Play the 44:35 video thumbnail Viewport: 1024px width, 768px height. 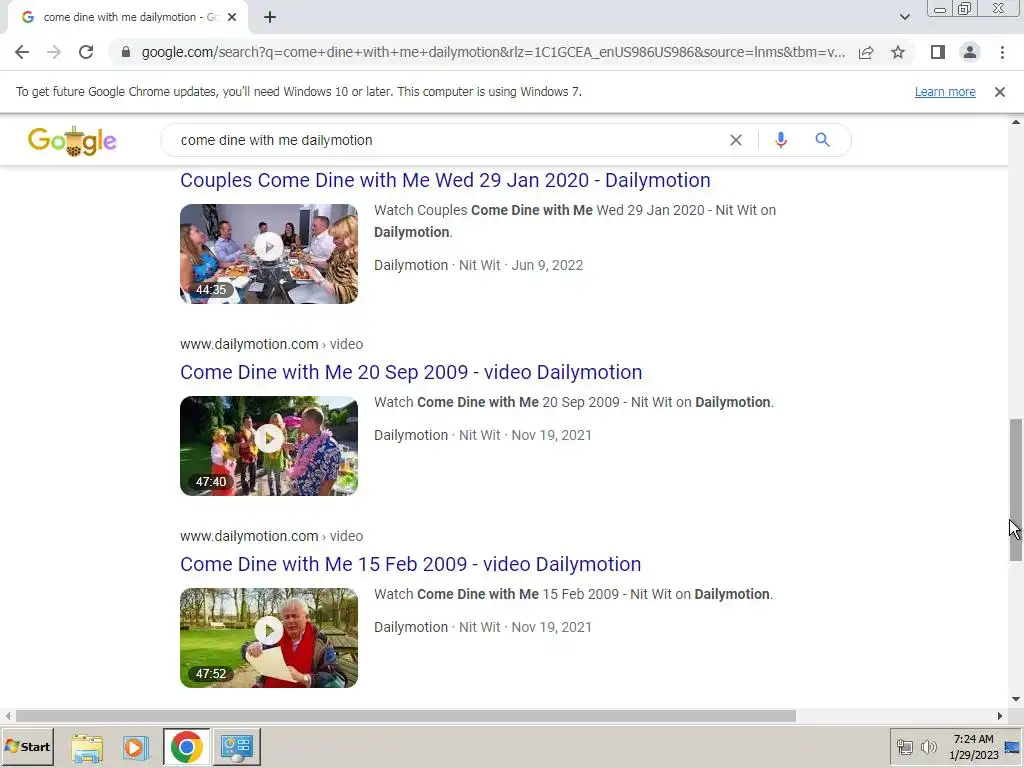point(269,253)
